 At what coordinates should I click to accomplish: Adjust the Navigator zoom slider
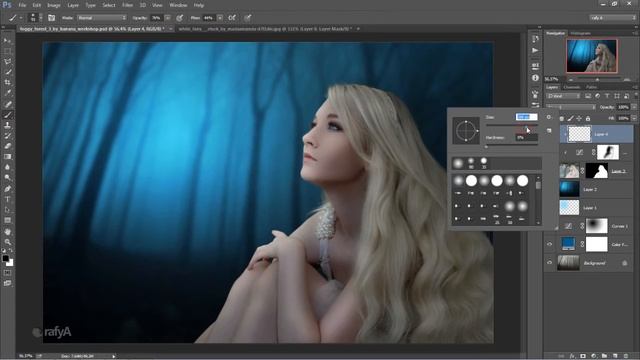coord(597,79)
